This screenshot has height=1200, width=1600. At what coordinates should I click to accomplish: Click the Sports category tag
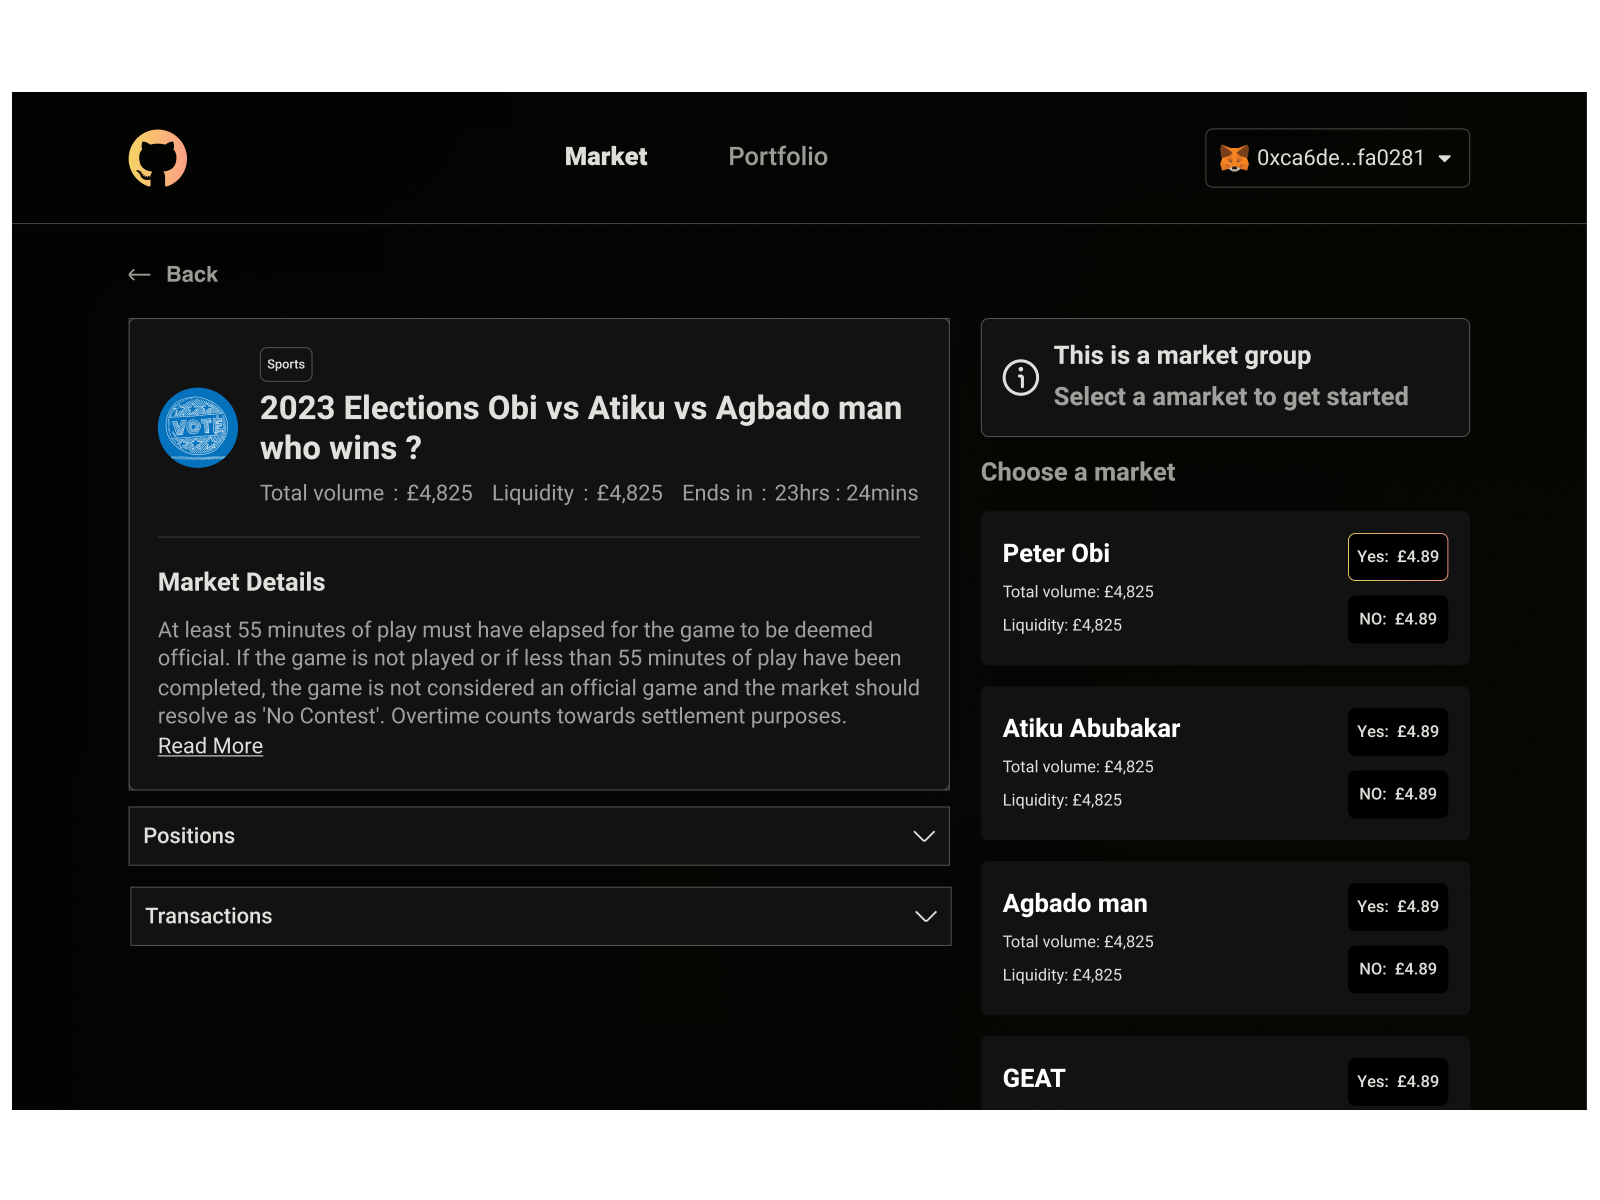(286, 365)
